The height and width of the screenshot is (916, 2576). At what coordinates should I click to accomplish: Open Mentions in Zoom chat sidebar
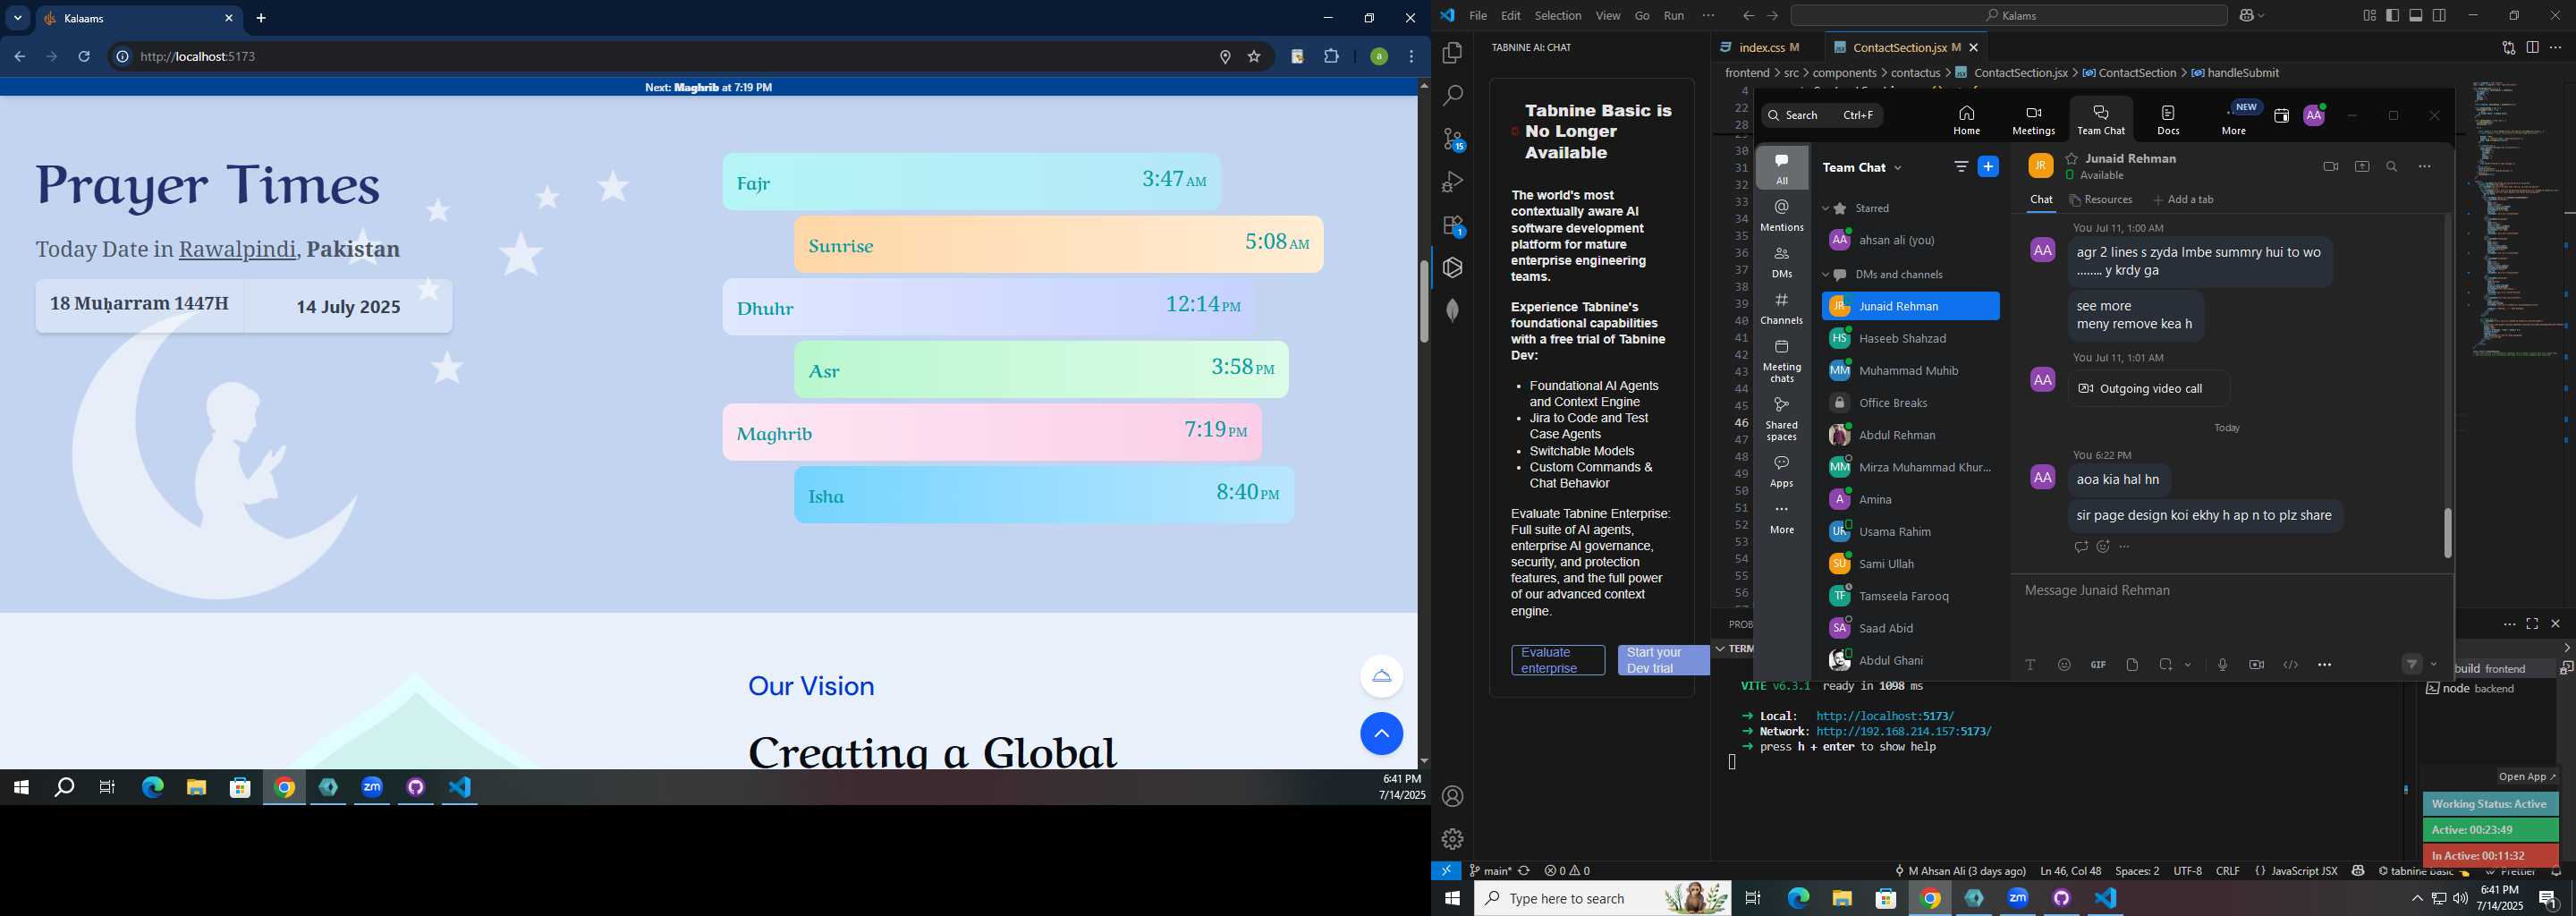point(1782,215)
